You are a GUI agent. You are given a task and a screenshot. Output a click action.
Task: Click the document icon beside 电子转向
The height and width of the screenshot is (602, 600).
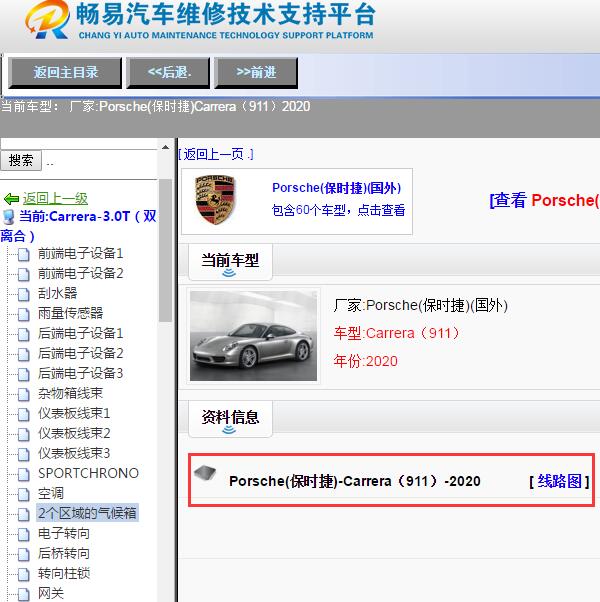tap(23, 534)
